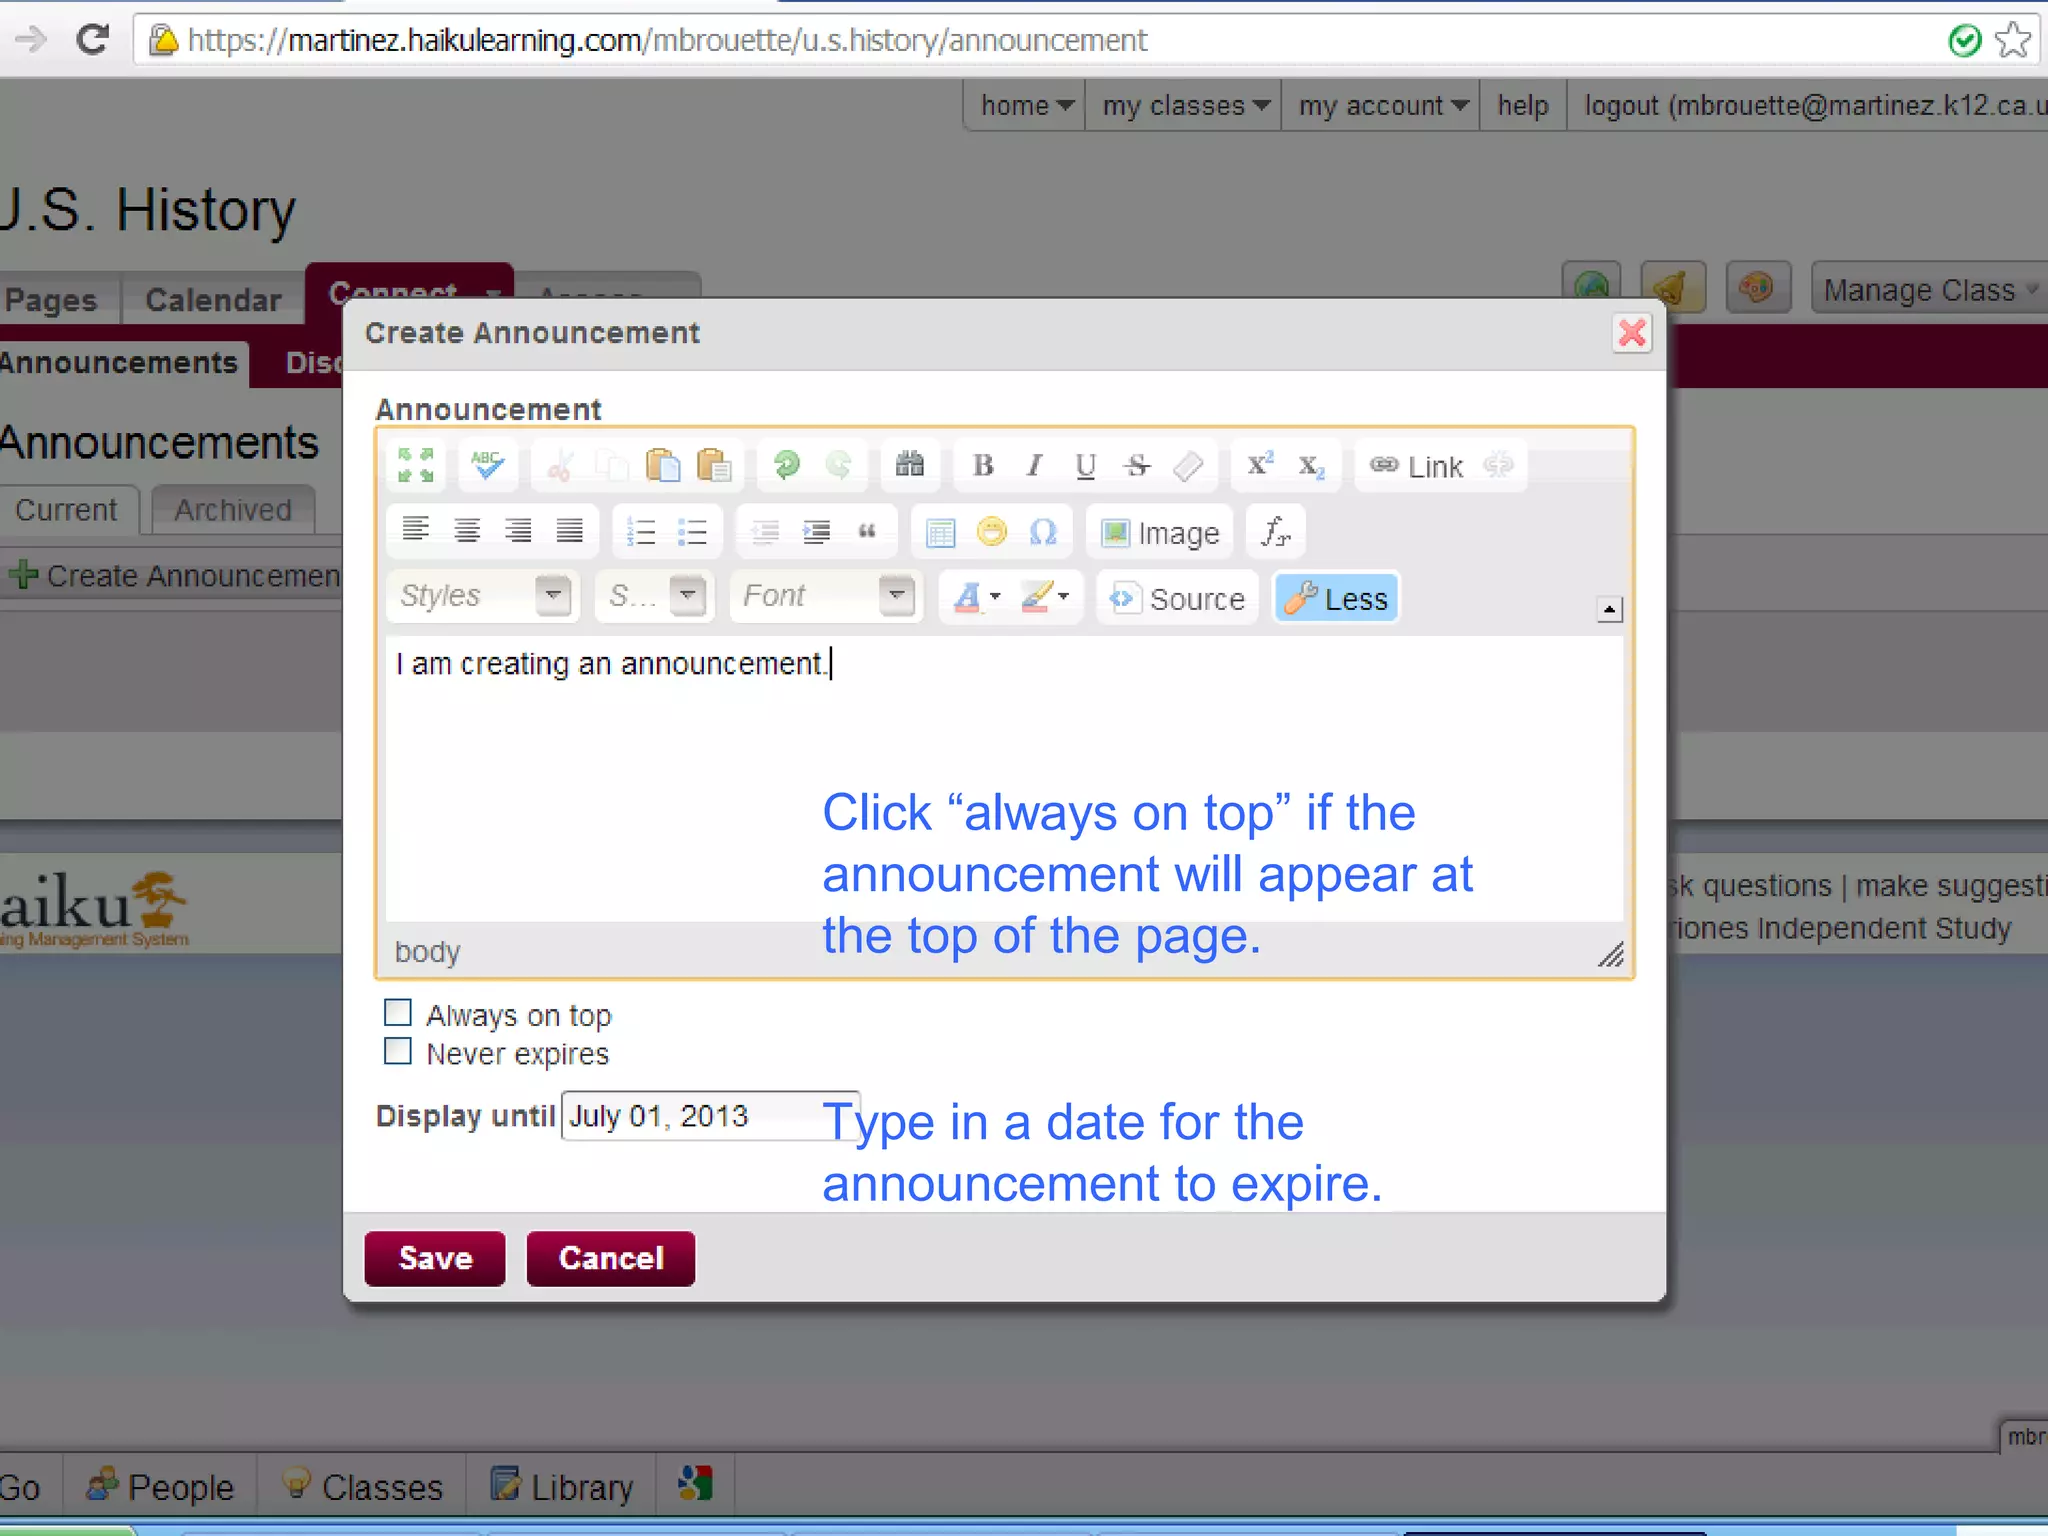Click in the announcement text body

[x=1004, y=777]
